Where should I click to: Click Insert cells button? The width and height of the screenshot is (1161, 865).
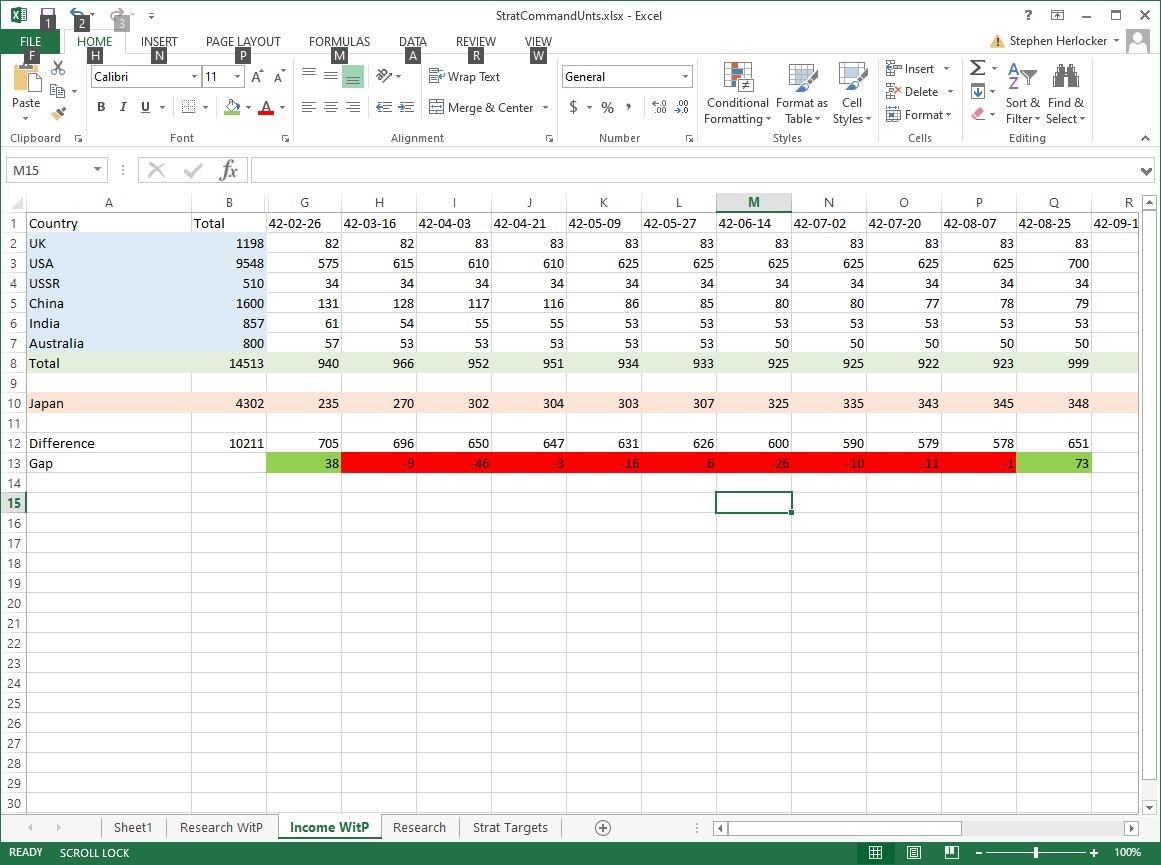coord(918,69)
